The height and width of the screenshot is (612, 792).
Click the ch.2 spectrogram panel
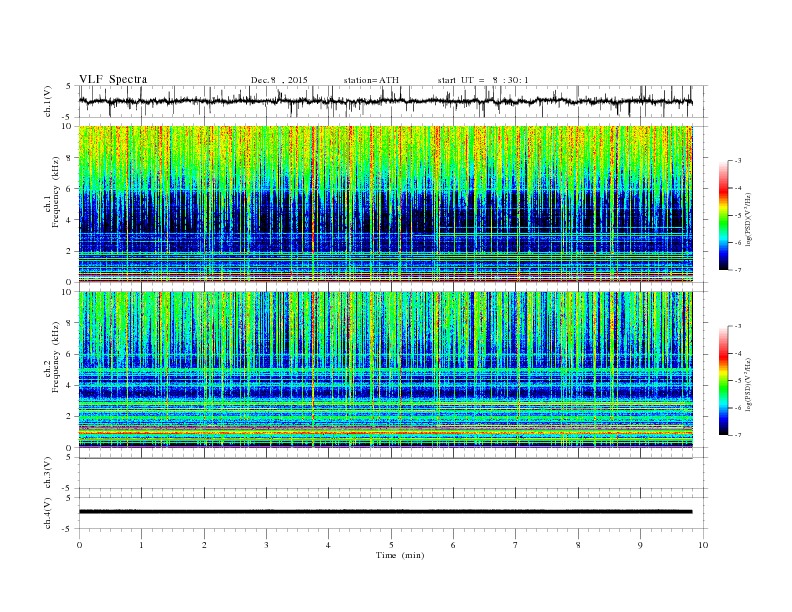(x=386, y=370)
